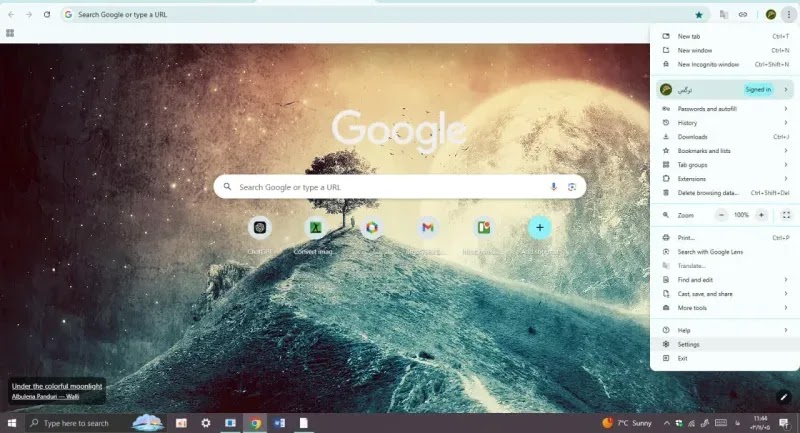Choose Search with Google Lens
Image resolution: width=800 pixels, height=433 pixels.
pyautogui.click(x=724, y=252)
